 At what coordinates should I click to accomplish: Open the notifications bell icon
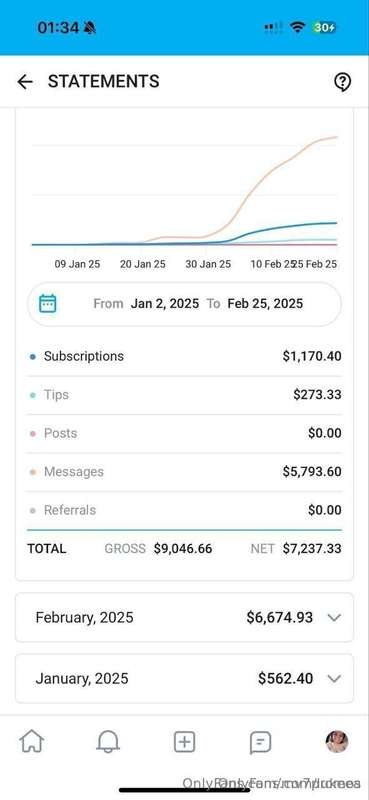tap(108, 741)
